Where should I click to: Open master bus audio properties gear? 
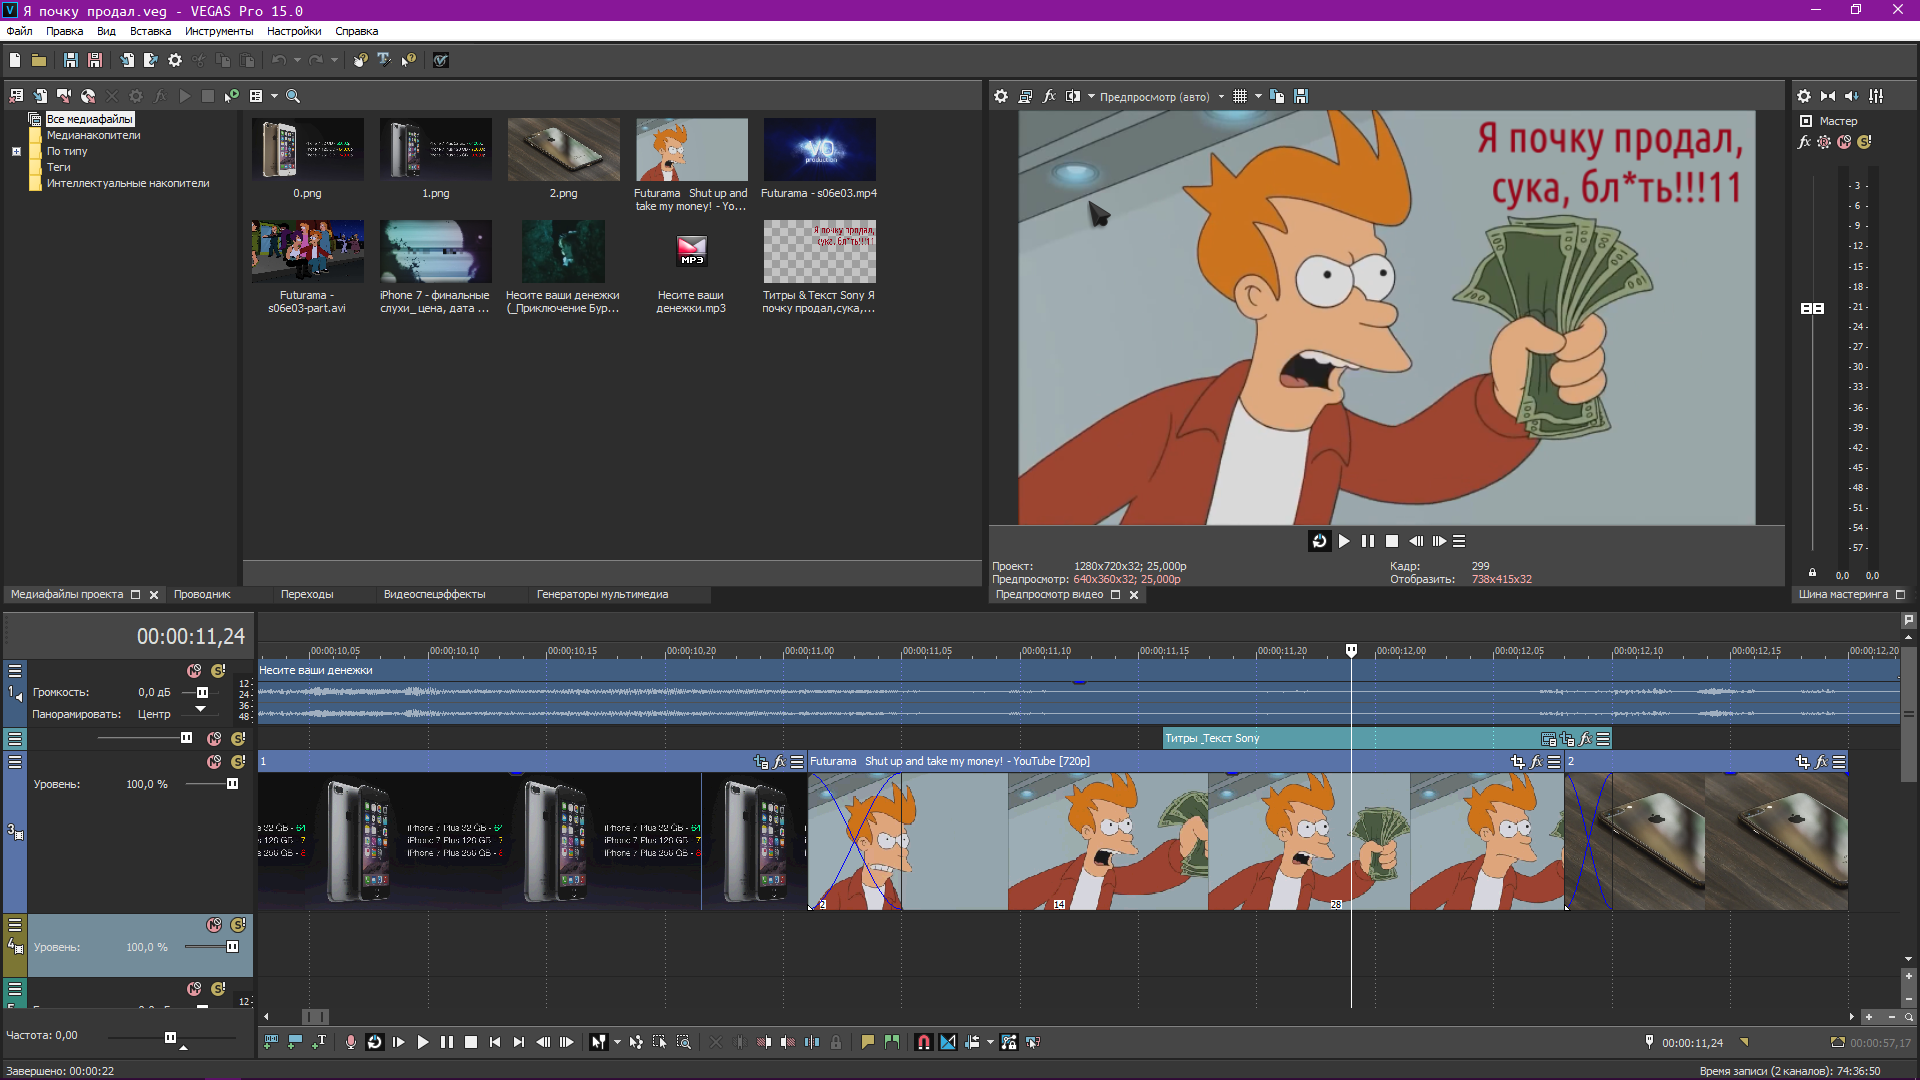(x=1804, y=96)
